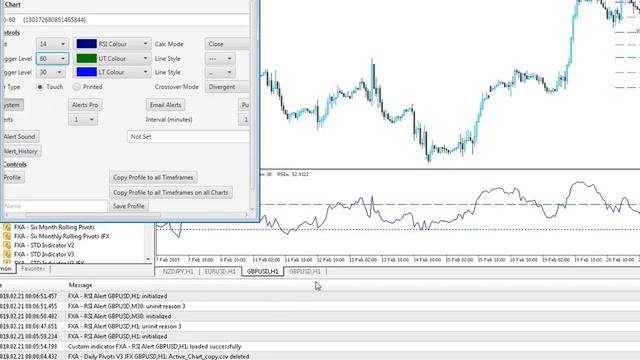Select the Touch radio button
The width and height of the screenshot is (640, 360).
click(40, 87)
